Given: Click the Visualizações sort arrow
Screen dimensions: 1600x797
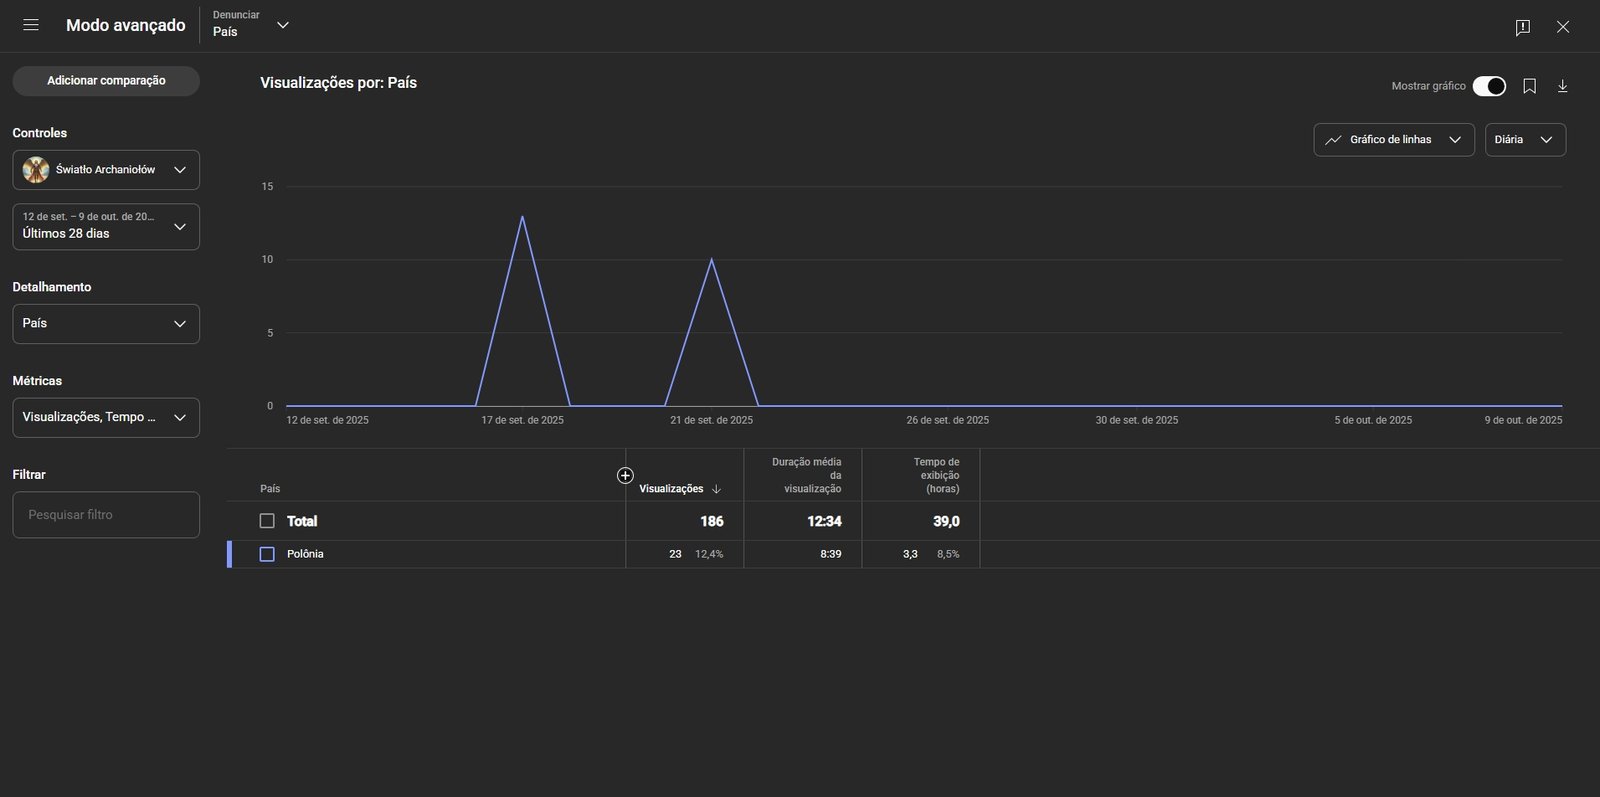Looking at the screenshot, I should (716, 489).
